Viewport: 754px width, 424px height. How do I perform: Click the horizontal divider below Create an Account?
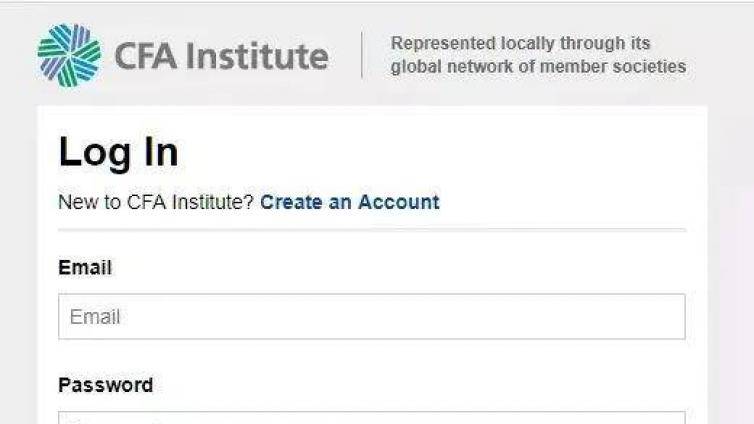[372, 230]
